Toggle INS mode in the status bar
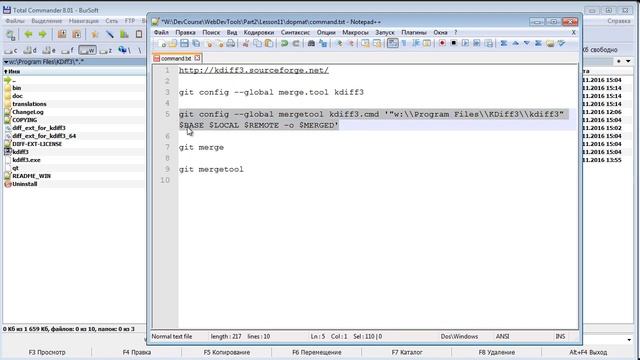This screenshot has width=640, height=360. tap(560, 336)
